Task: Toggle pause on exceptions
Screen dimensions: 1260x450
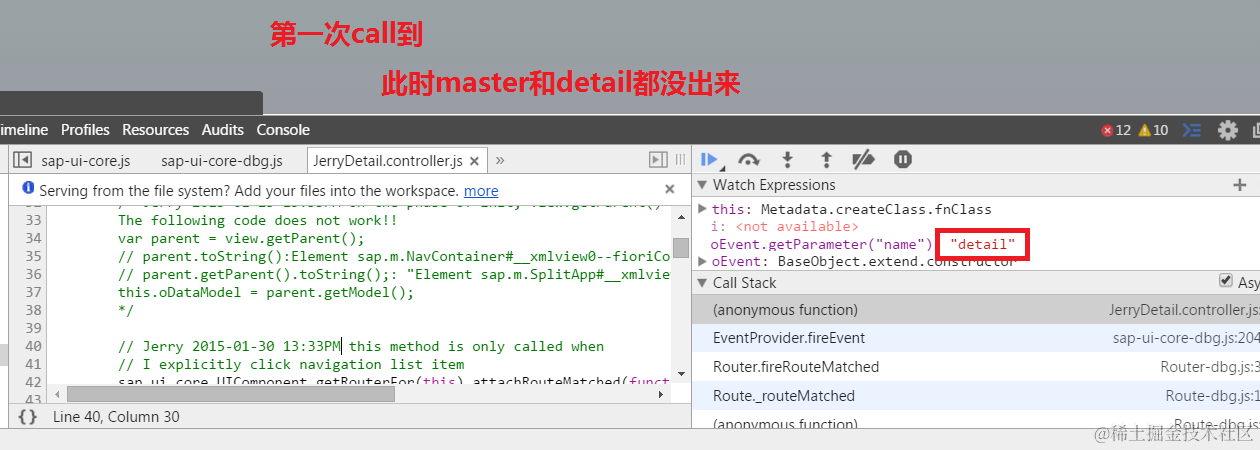Action: click(903, 159)
